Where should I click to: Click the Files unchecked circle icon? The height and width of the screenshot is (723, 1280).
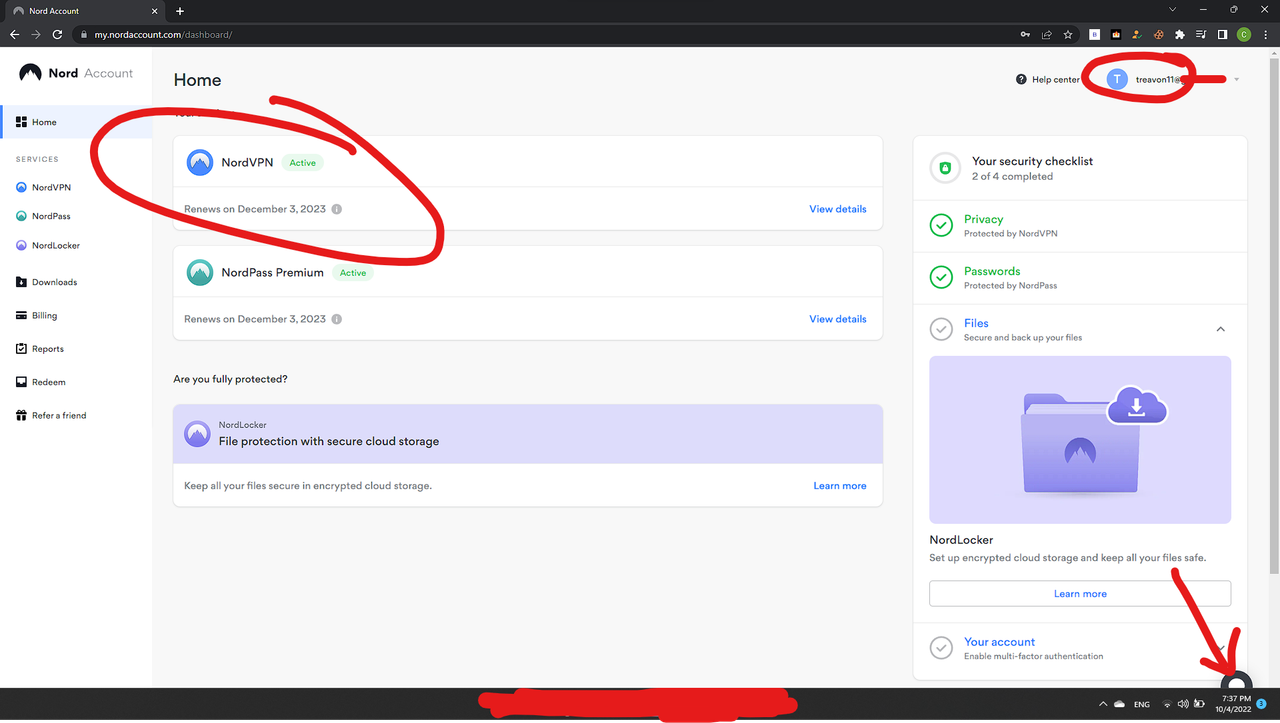point(941,329)
